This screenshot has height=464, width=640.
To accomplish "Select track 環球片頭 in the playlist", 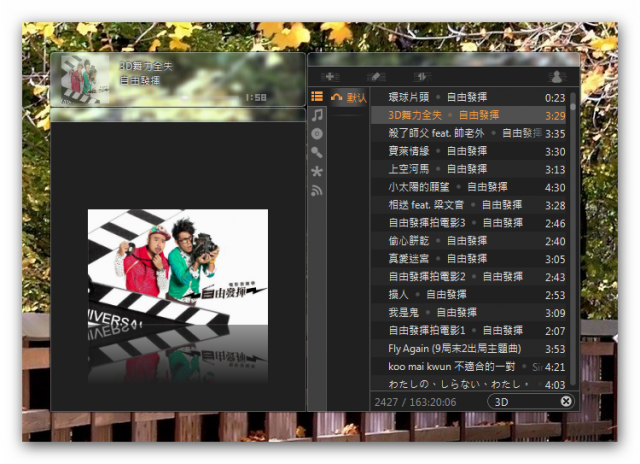I will [468, 98].
